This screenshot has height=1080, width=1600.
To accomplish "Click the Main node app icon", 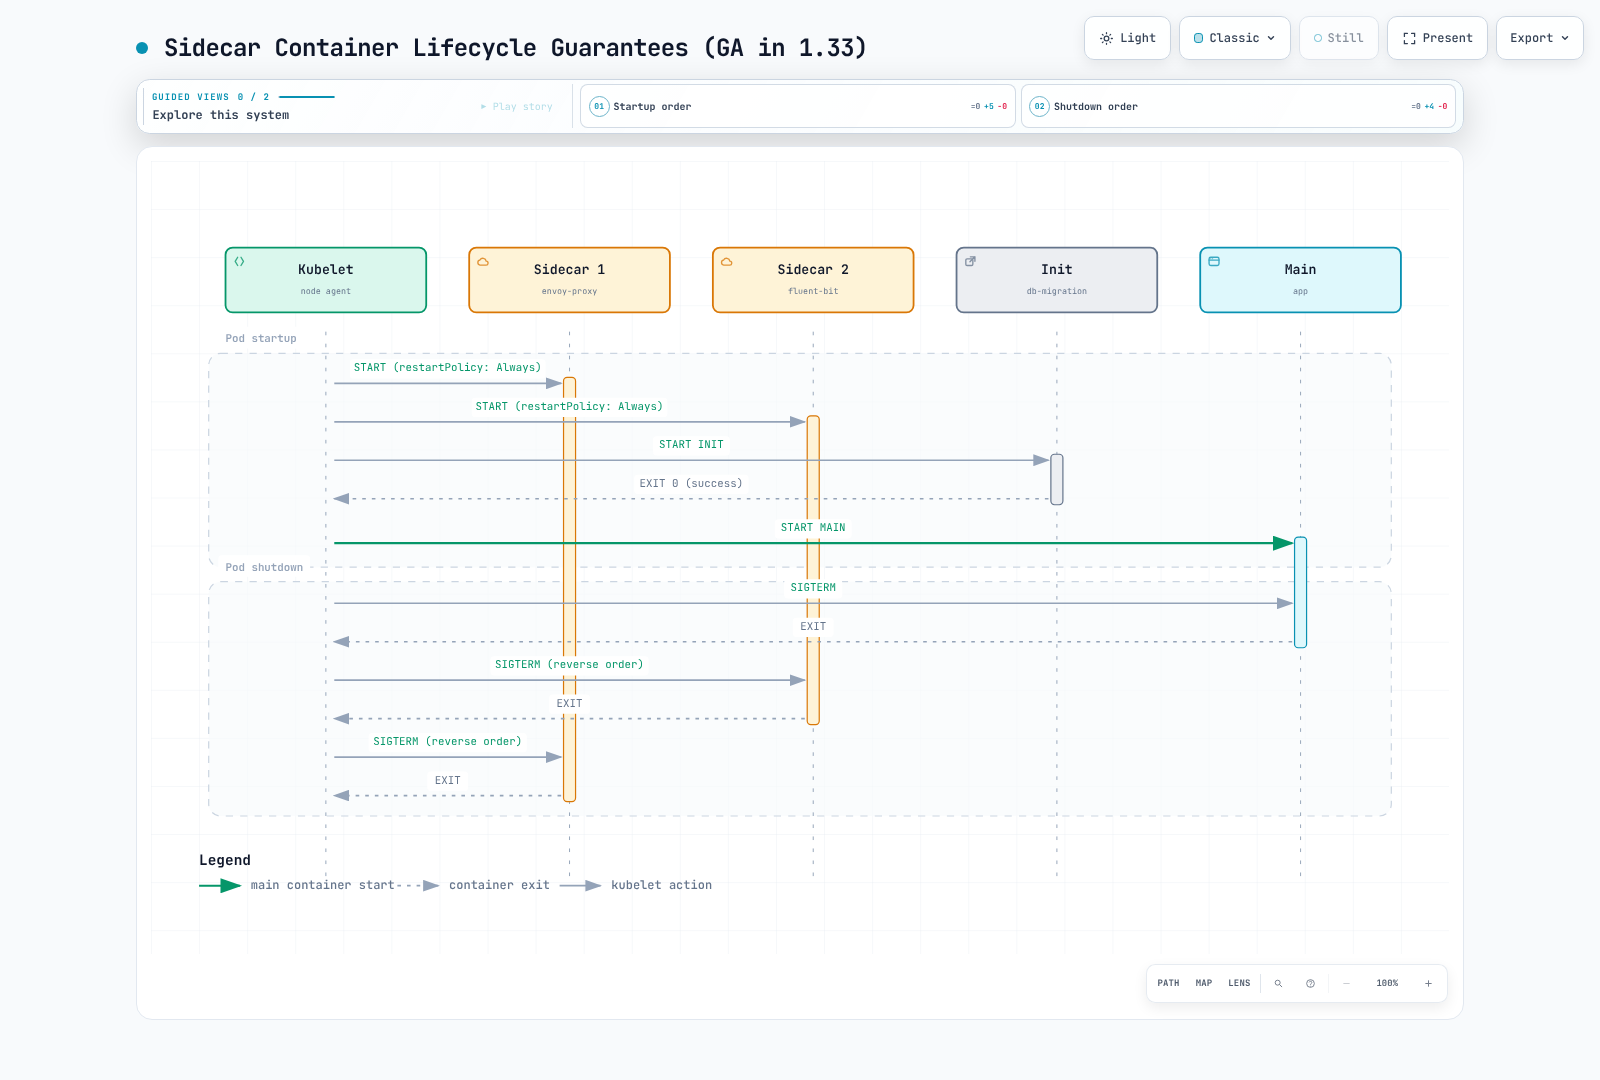I will pos(1214,262).
